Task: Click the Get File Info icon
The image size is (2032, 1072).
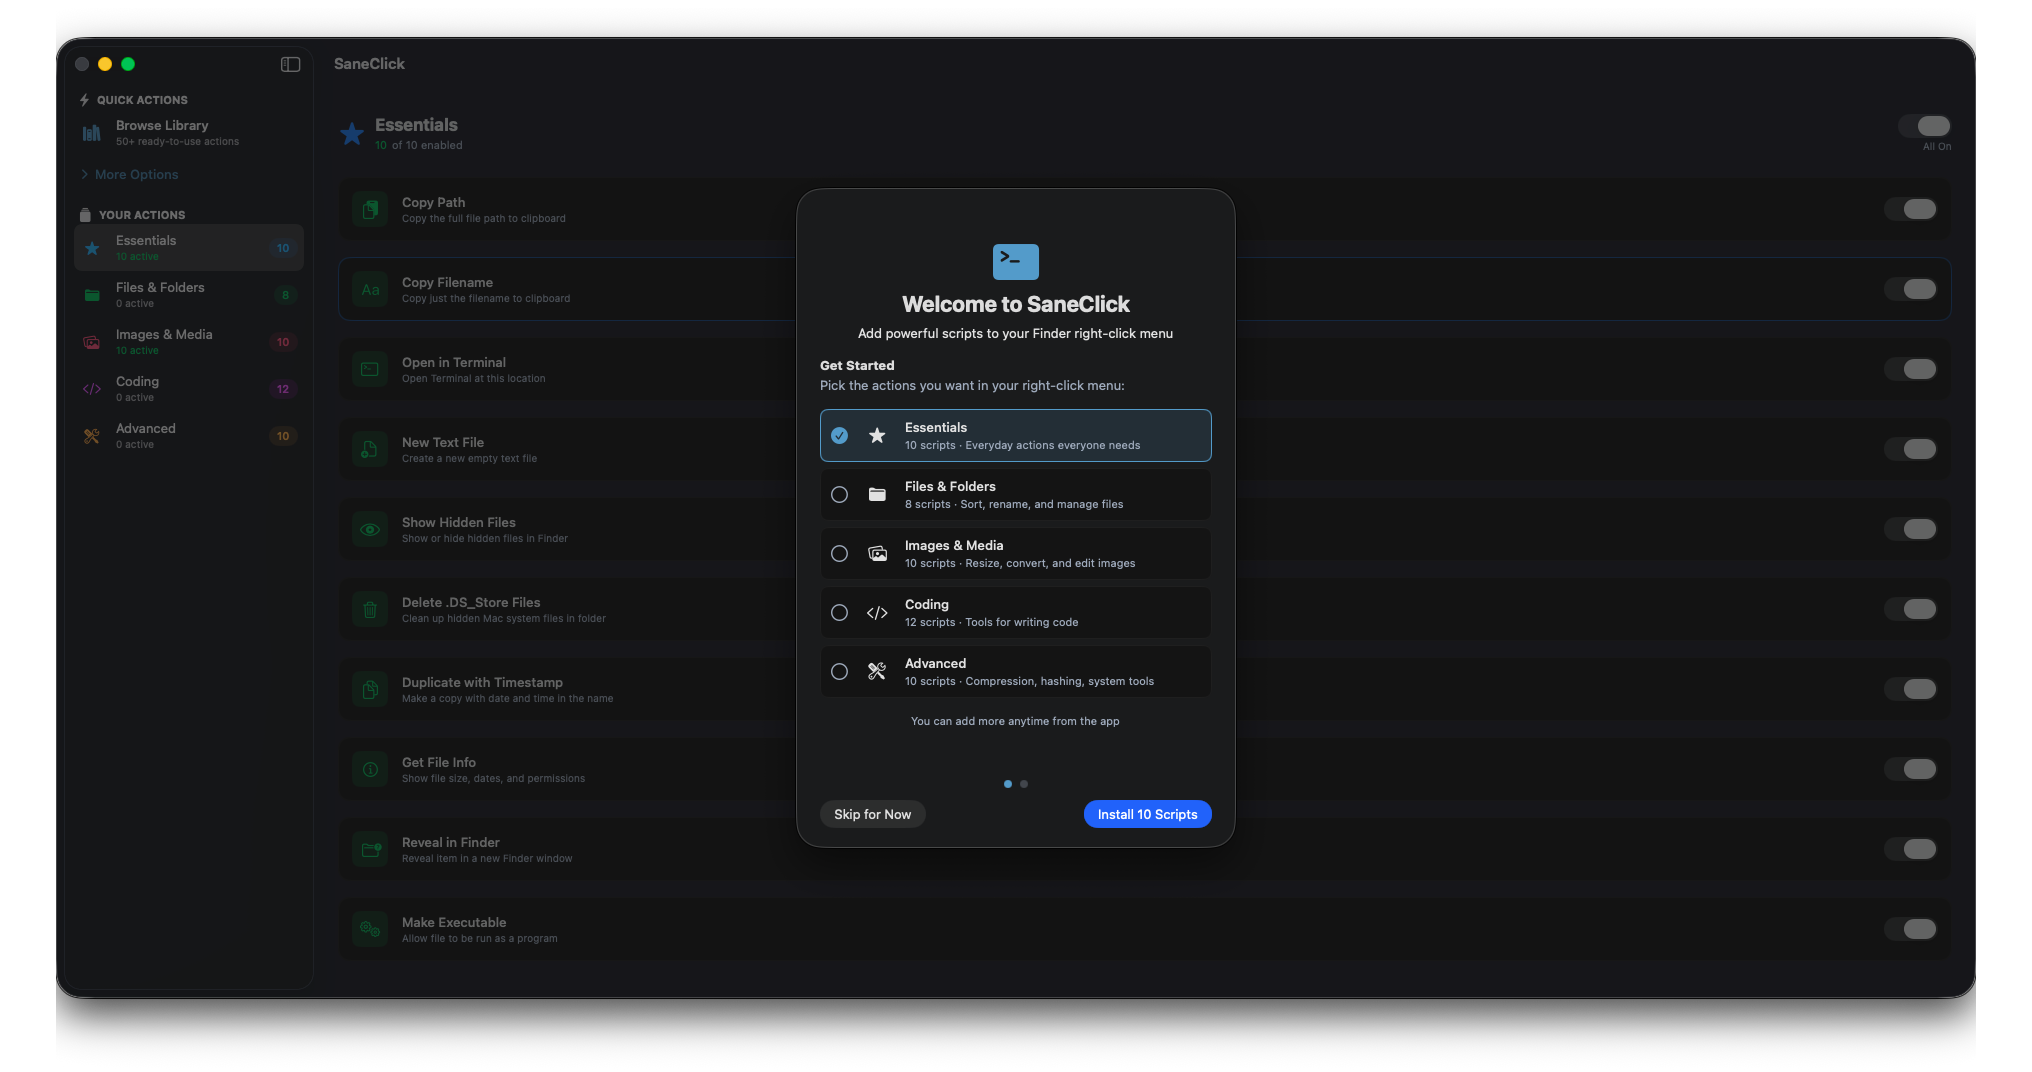Action: coord(370,769)
